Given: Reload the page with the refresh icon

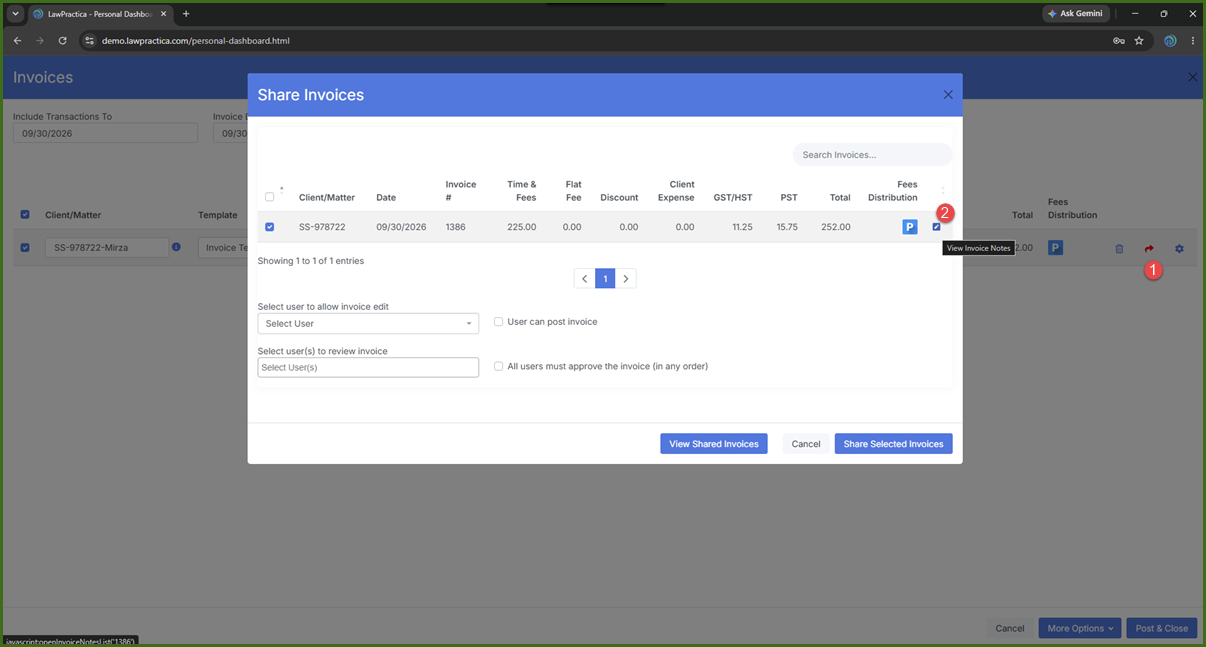Looking at the screenshot, I should tap(62, 41).
